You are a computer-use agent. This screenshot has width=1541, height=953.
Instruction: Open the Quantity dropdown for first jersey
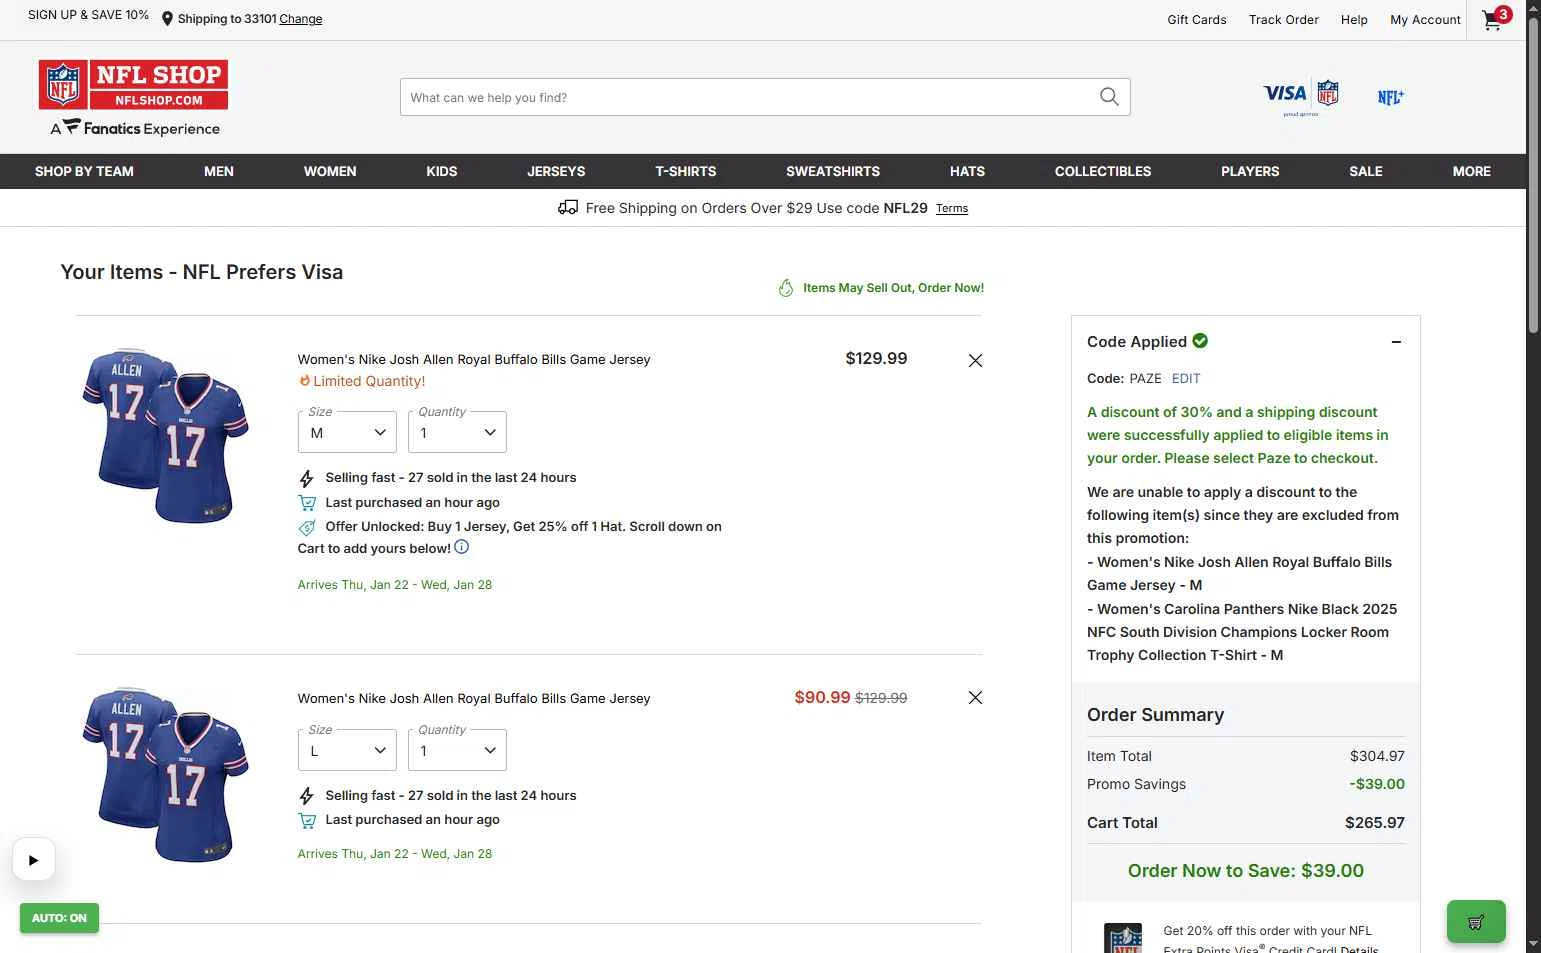coord(457,432)
